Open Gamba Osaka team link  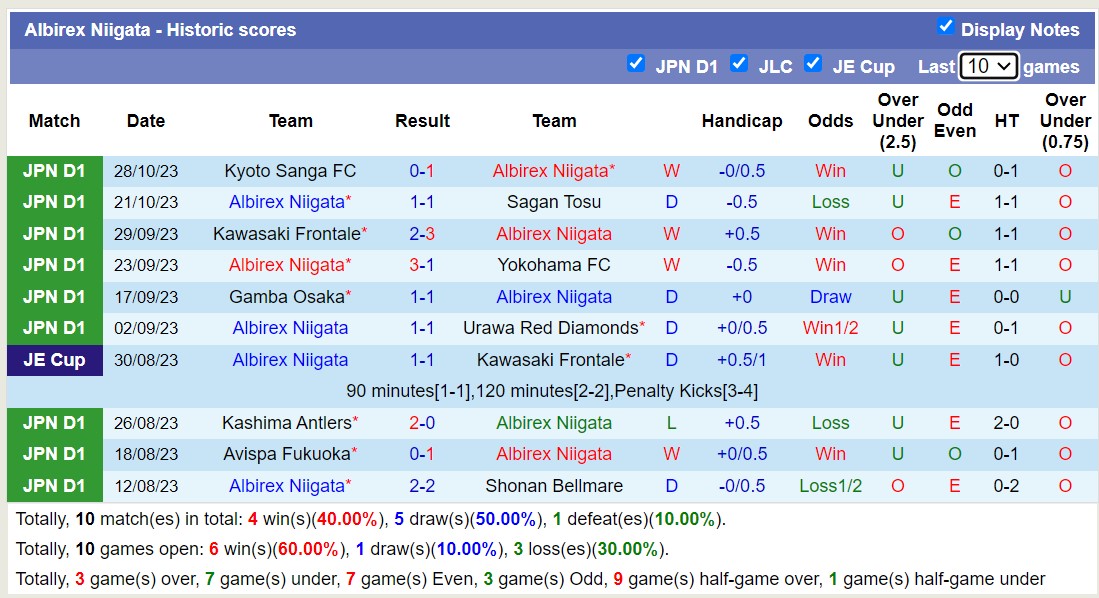tap(286, 297)
